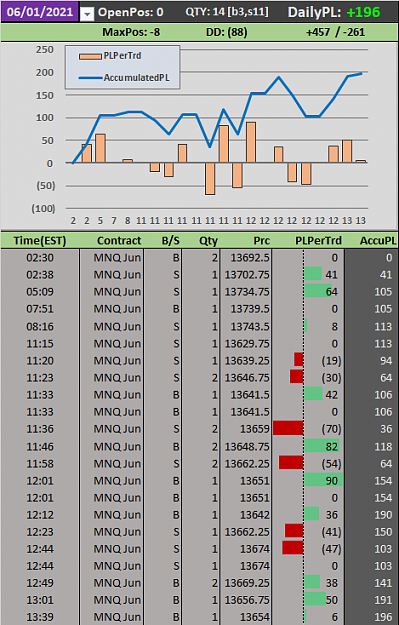Click the AccuPL column header

[371, 241]
